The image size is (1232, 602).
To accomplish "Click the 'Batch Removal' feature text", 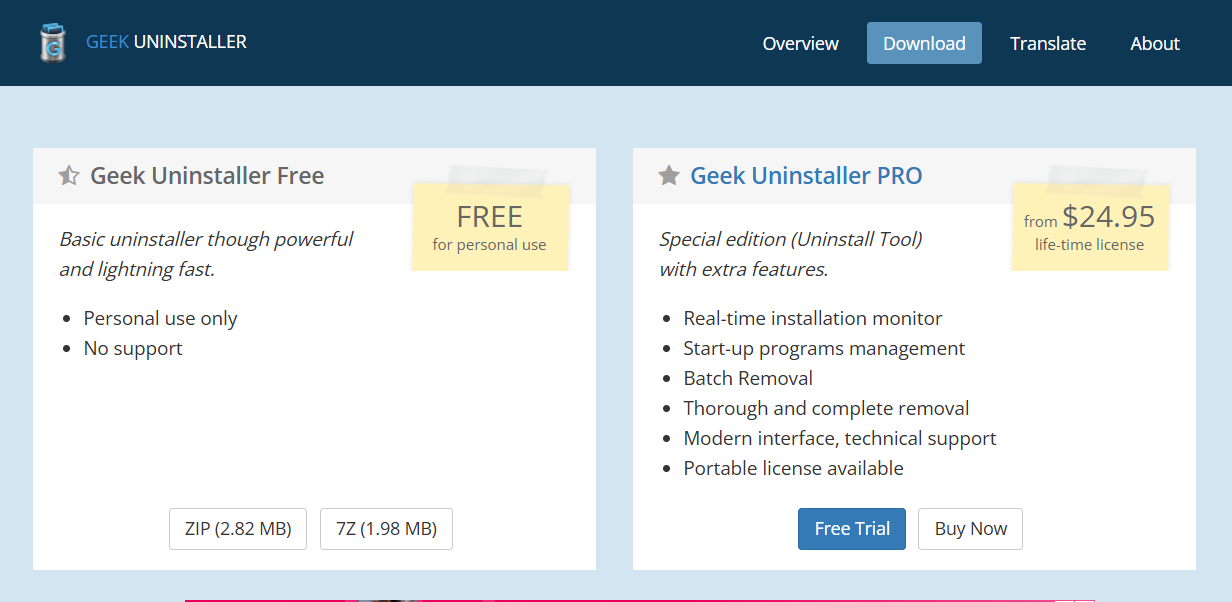I will point(748,378).
